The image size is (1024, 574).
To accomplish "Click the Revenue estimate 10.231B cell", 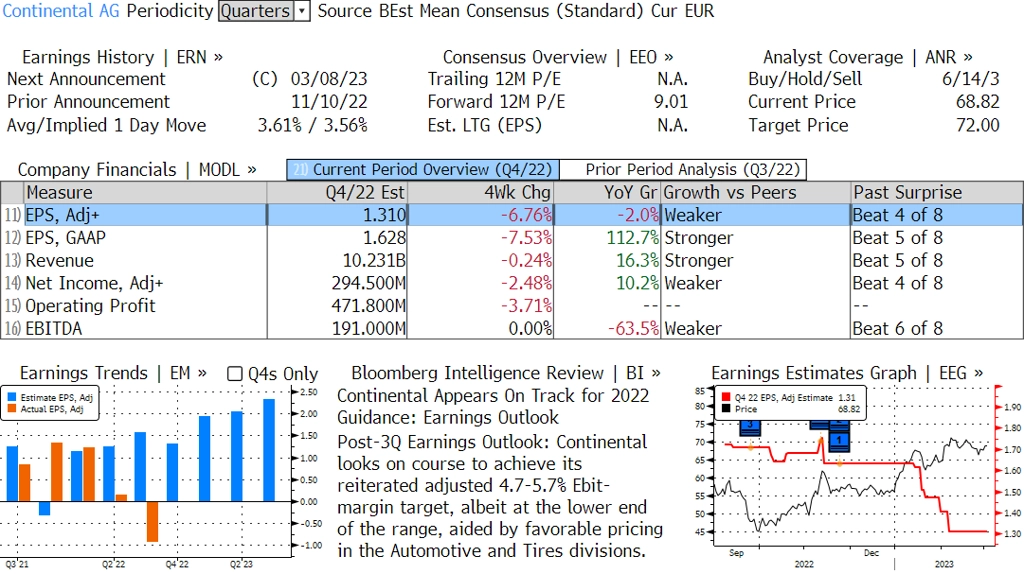I will pyautogui.click(x=337, y=261).
